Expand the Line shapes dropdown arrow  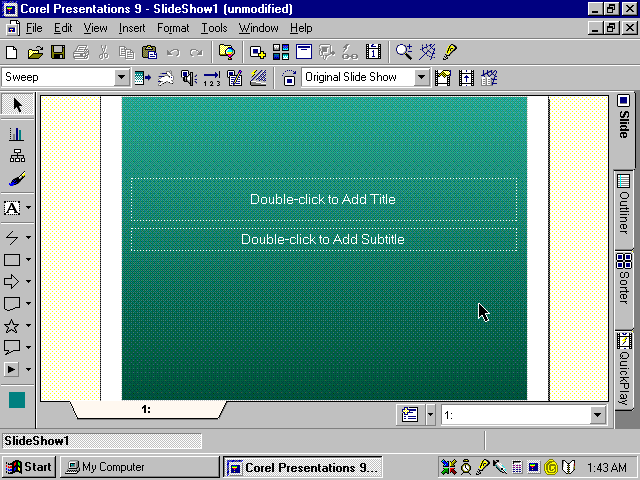point(28,237)
